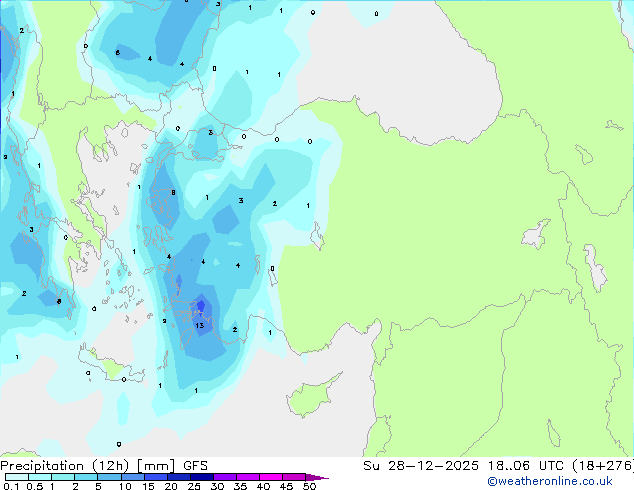Click the "10" legend scale label
Viewport: 634px width, 490px height.
click(x=125, y=486)
